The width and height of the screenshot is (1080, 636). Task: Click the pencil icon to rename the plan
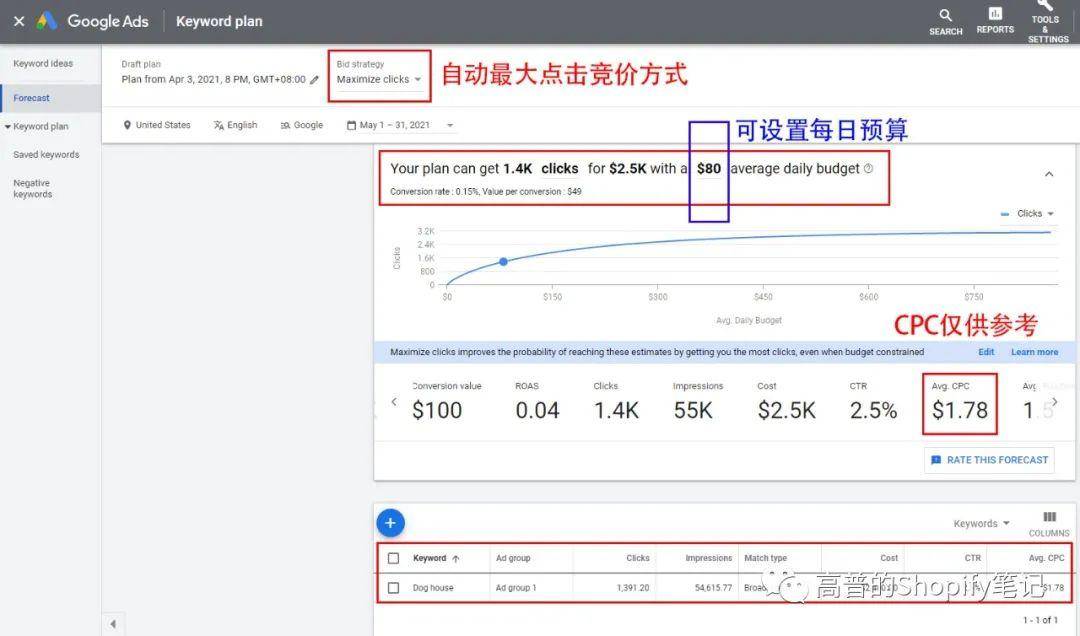coord(315,80)
